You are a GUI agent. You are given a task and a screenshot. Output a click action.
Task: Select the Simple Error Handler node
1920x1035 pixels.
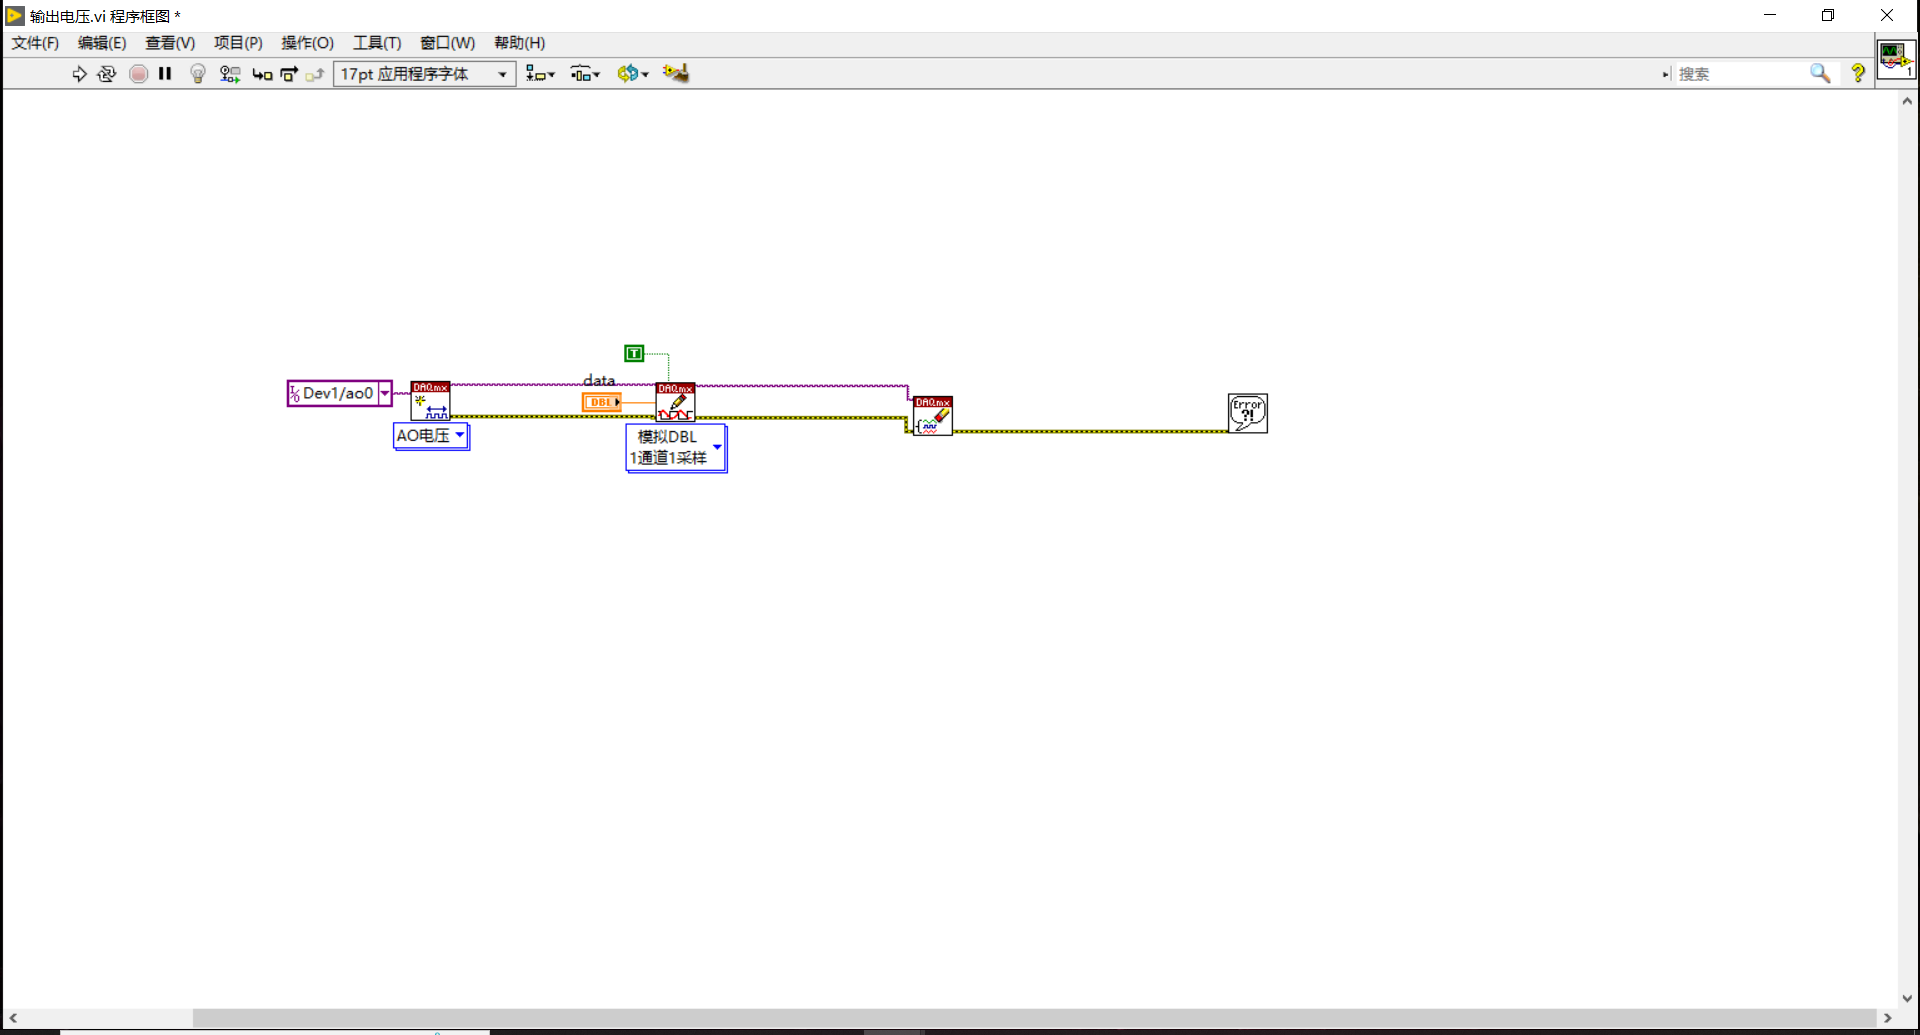[1248, 413]
